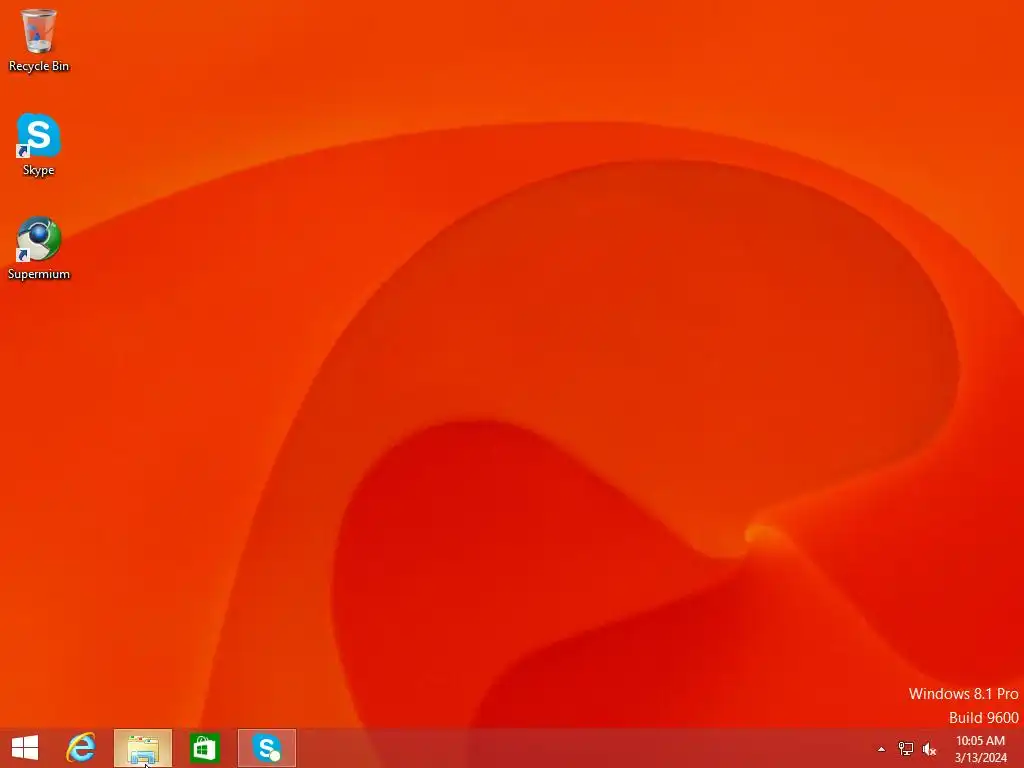The width and height of the screenshot is (1024, 768).
Task: Show hidden tray icons arrow
Action: [881, 750]
